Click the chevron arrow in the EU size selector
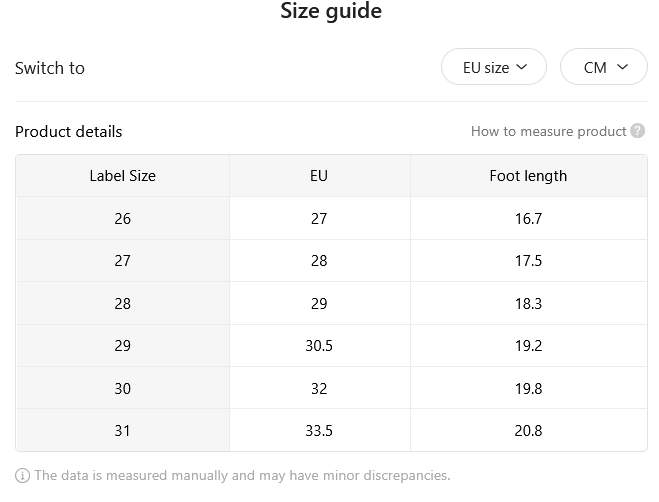The width and height of the screenshot is (659, 502). (x=521, y=67)
